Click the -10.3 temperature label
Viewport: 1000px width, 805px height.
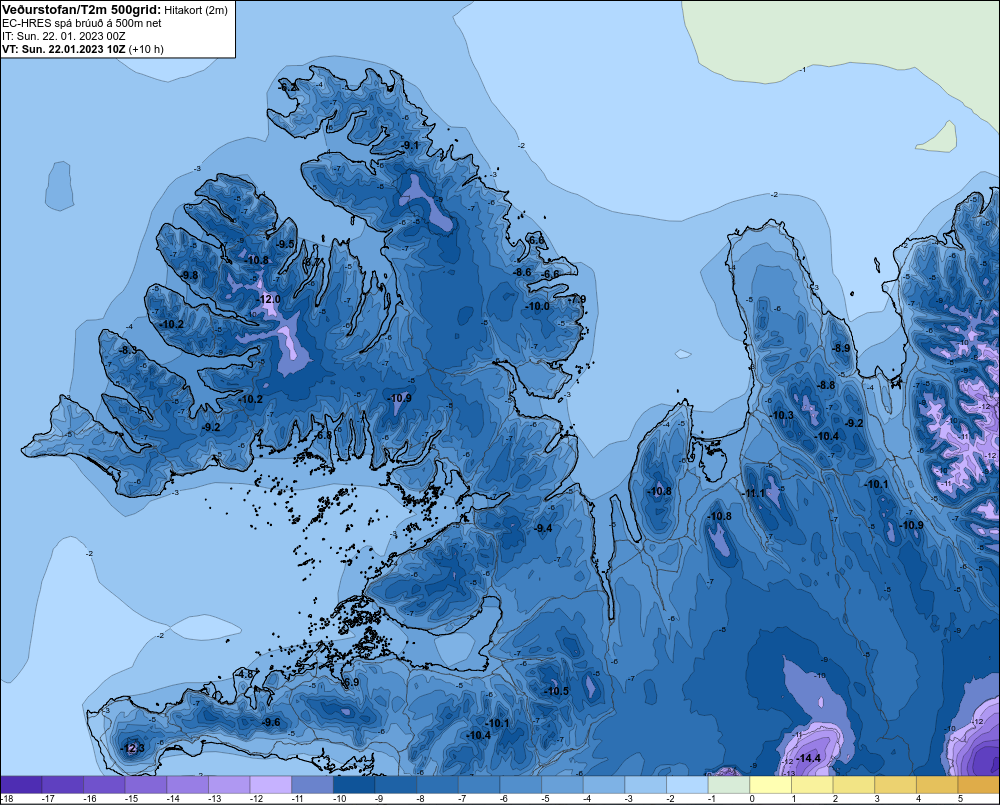(783, 415)
